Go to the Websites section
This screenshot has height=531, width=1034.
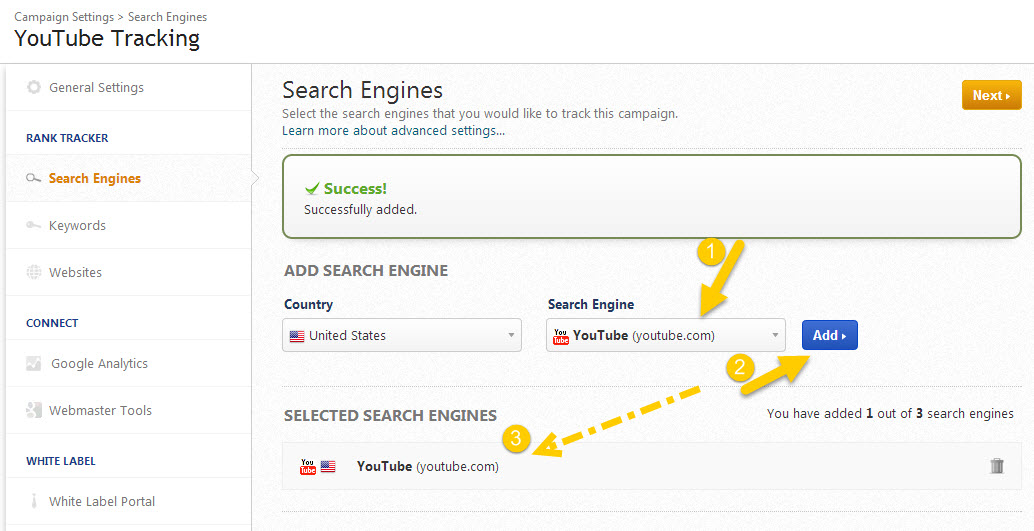pyautogui.click(x=75, y=272)
